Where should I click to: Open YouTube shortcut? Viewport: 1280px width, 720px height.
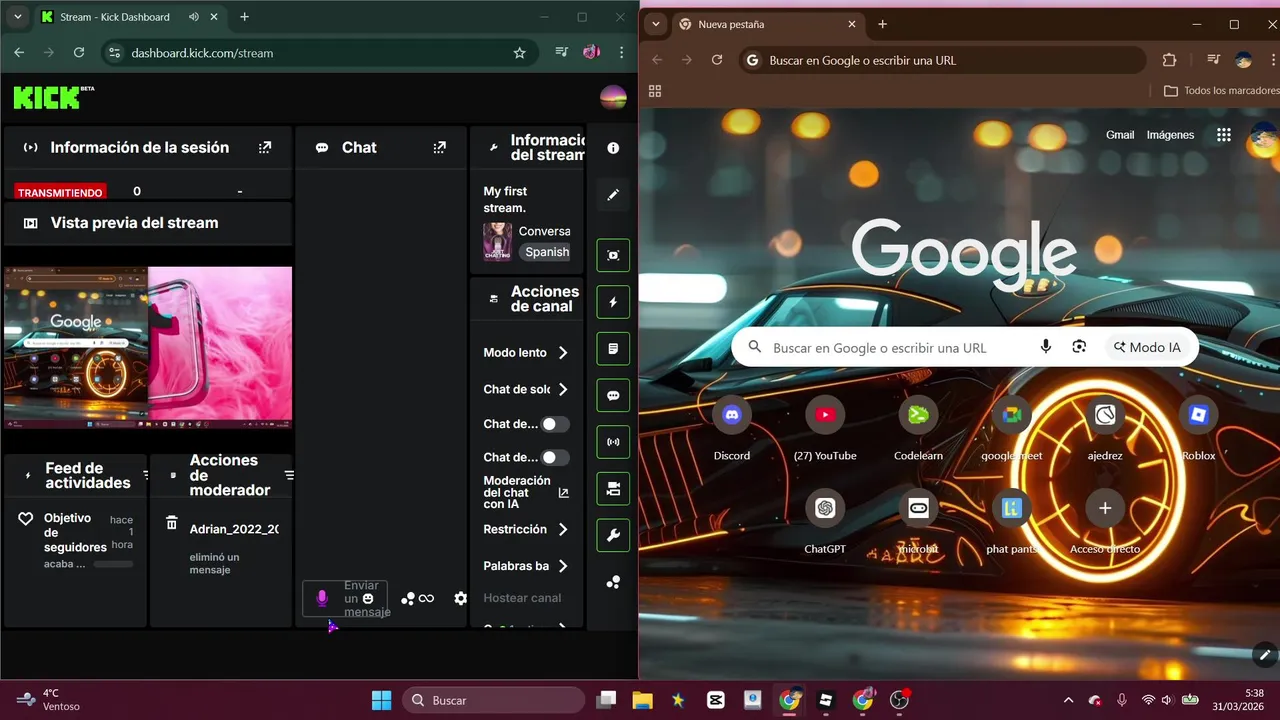point(825,429)
